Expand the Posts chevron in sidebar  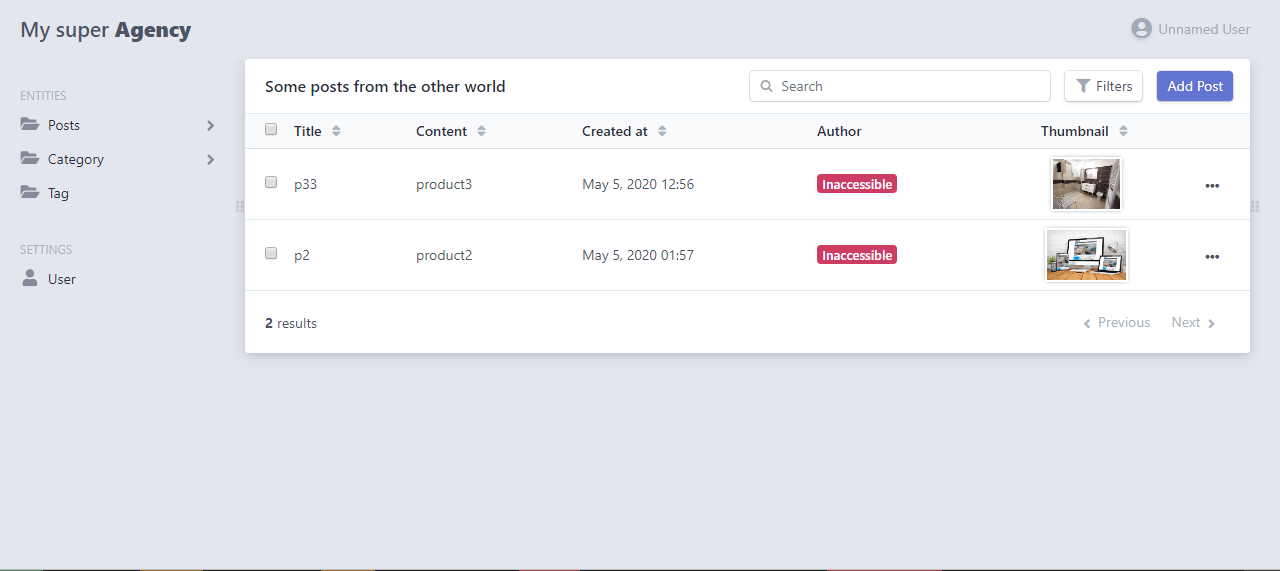[x=210, y=125]
